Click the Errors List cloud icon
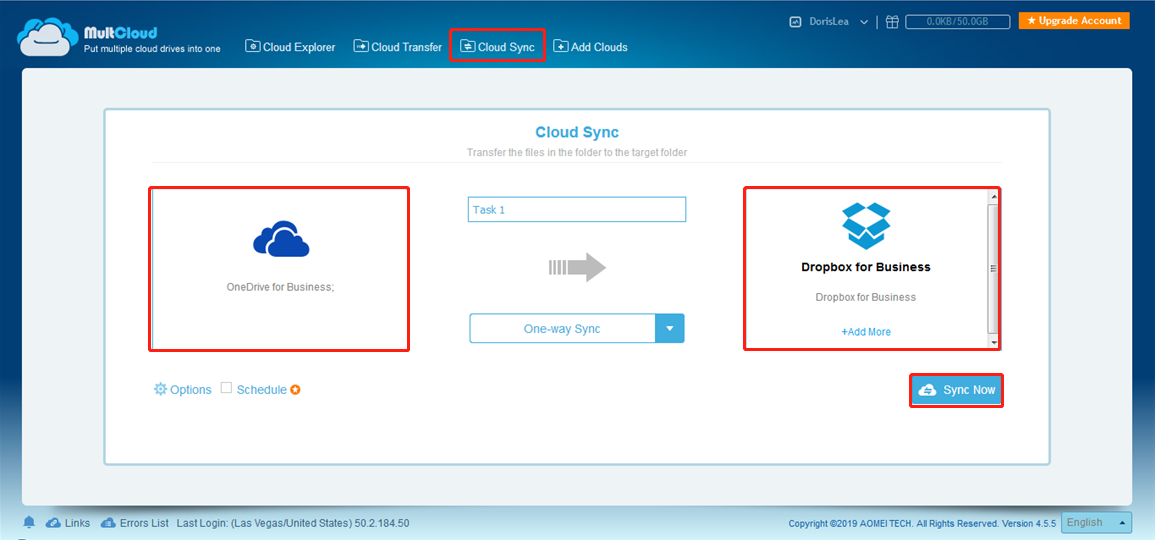1155x540 pixels. (x=108, y=523)
